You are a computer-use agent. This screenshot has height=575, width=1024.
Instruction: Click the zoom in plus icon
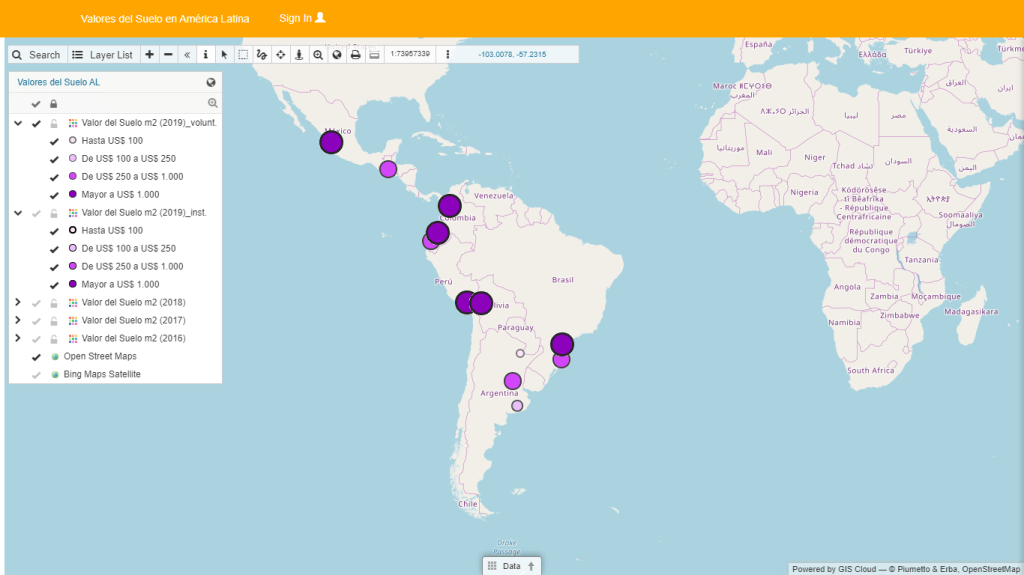[x=149, y=55]
